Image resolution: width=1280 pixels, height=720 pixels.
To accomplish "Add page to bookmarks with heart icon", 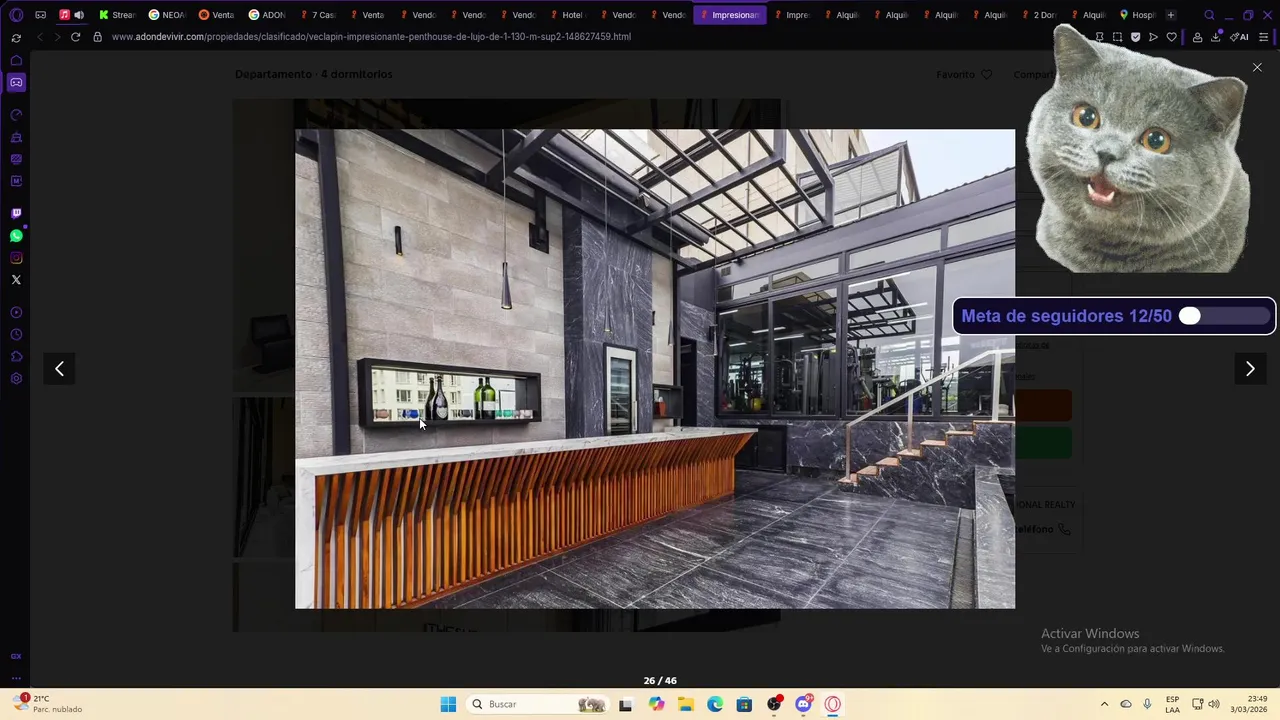I will pos(1172,37).
